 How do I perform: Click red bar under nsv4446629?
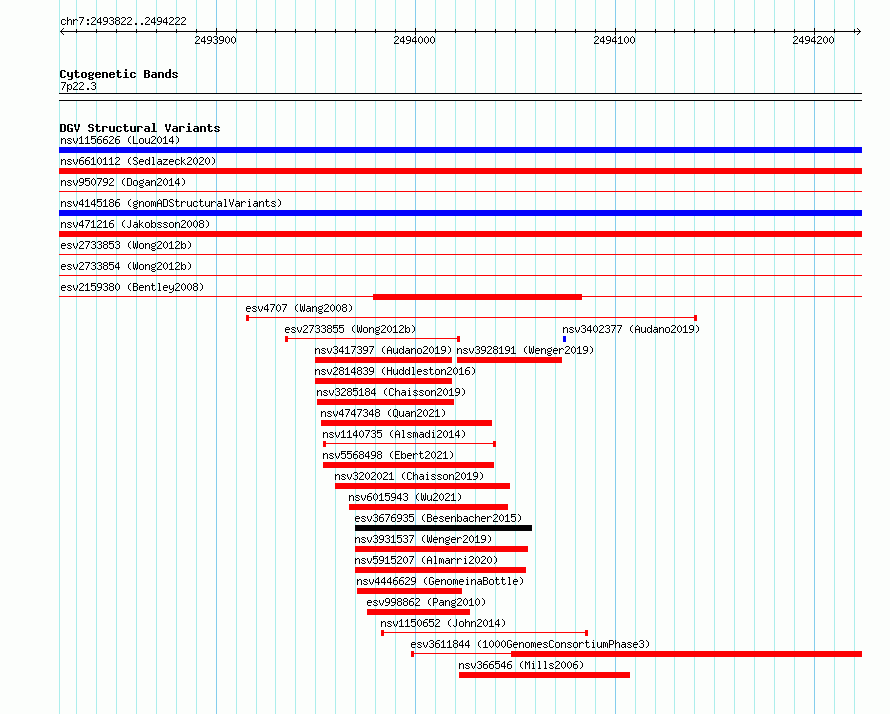[x=409, y=591]
